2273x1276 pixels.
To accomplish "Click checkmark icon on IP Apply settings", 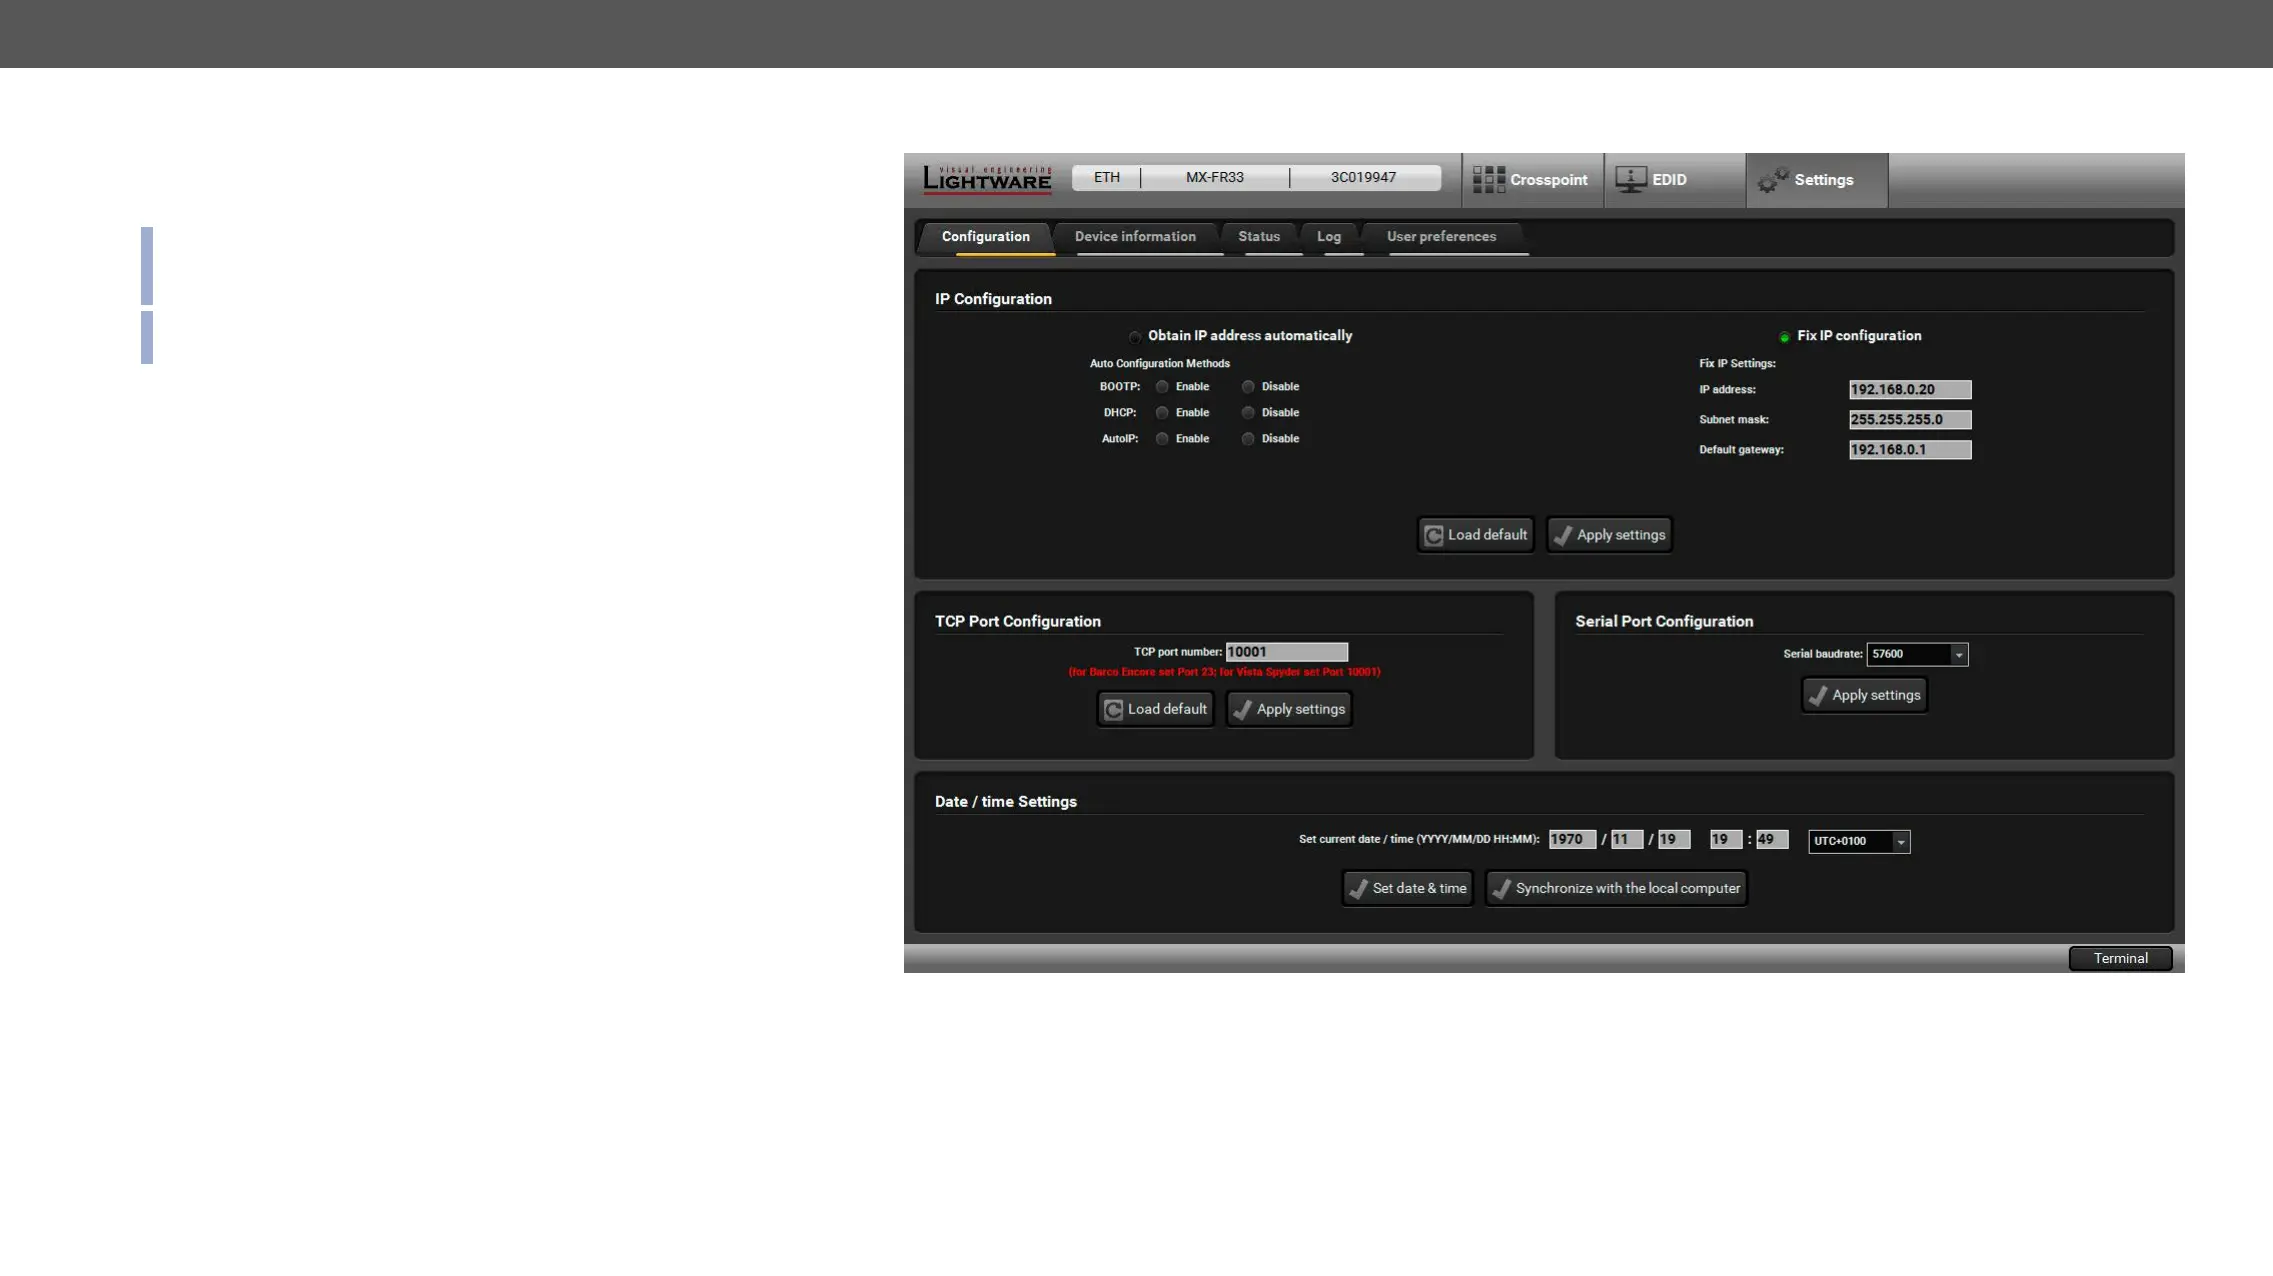I will click(x=1563, y=536).
